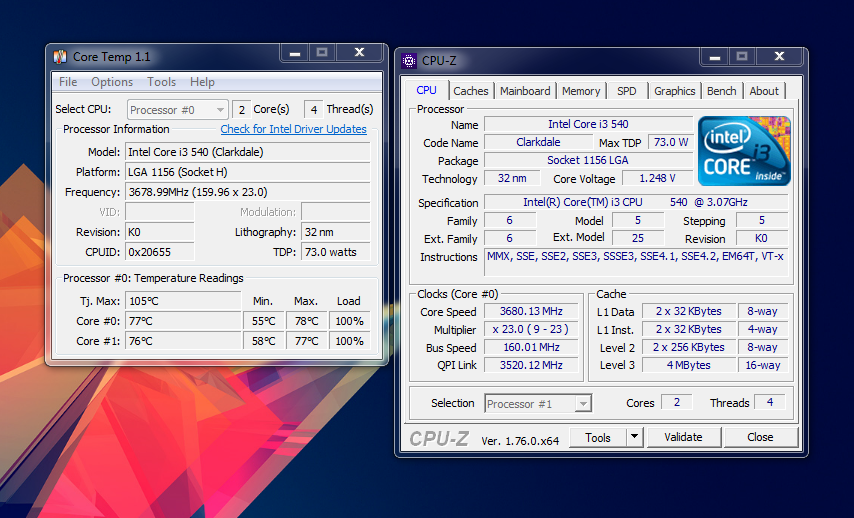The image size is (854, 518).
Task: Click the Level 2 size 2 x 256 KBytes
Action: coord(688,347)
